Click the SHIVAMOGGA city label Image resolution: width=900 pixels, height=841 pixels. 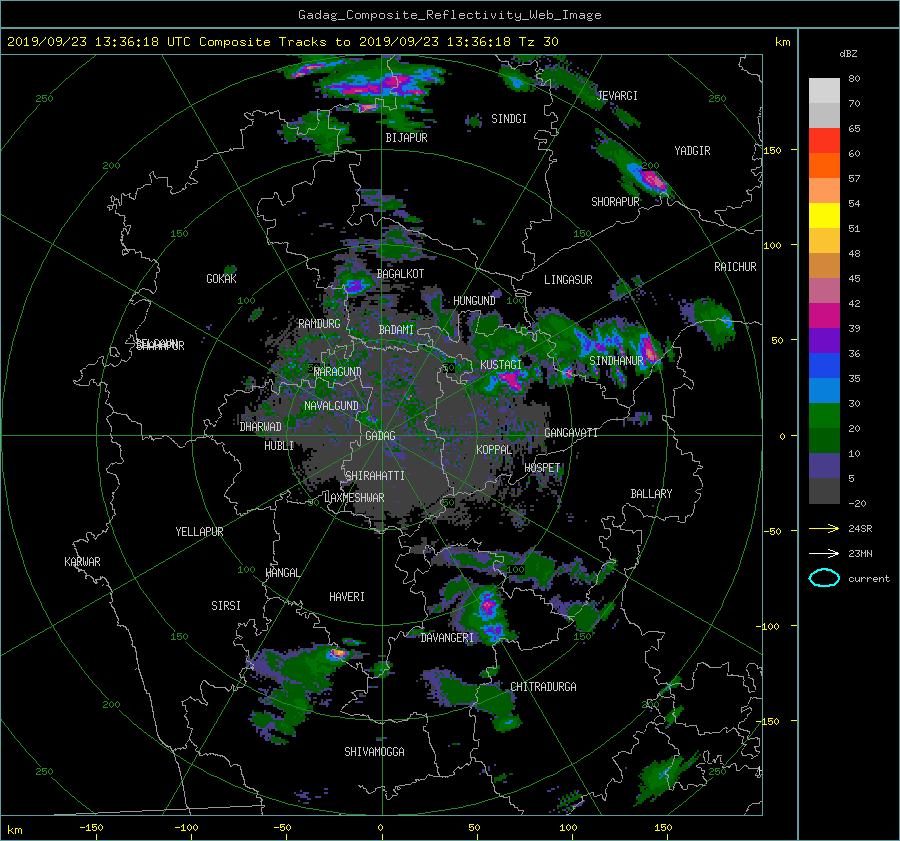point(374,752)
